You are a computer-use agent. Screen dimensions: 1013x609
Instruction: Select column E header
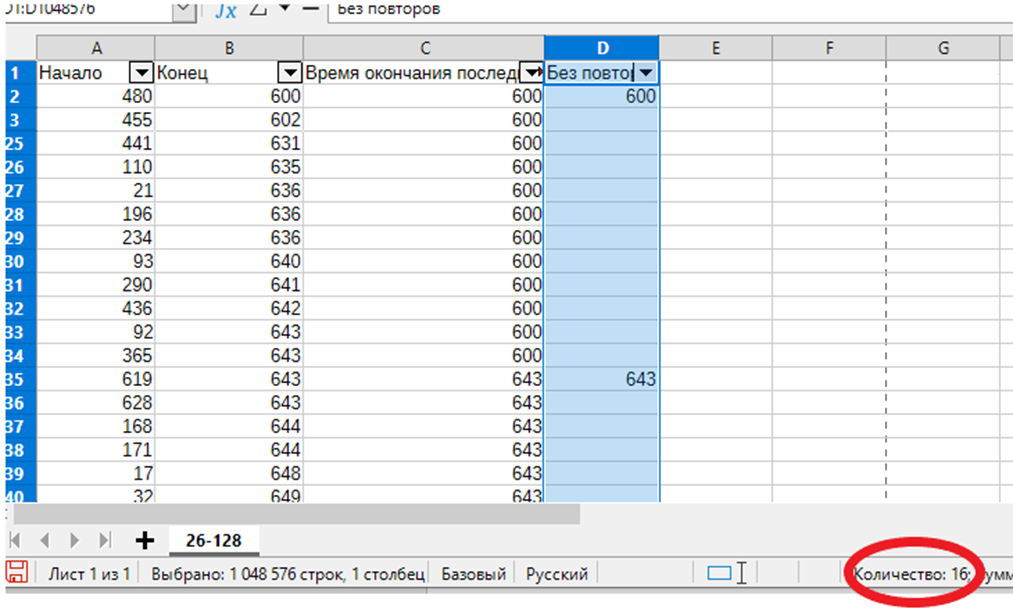click(x=716, y=47)
